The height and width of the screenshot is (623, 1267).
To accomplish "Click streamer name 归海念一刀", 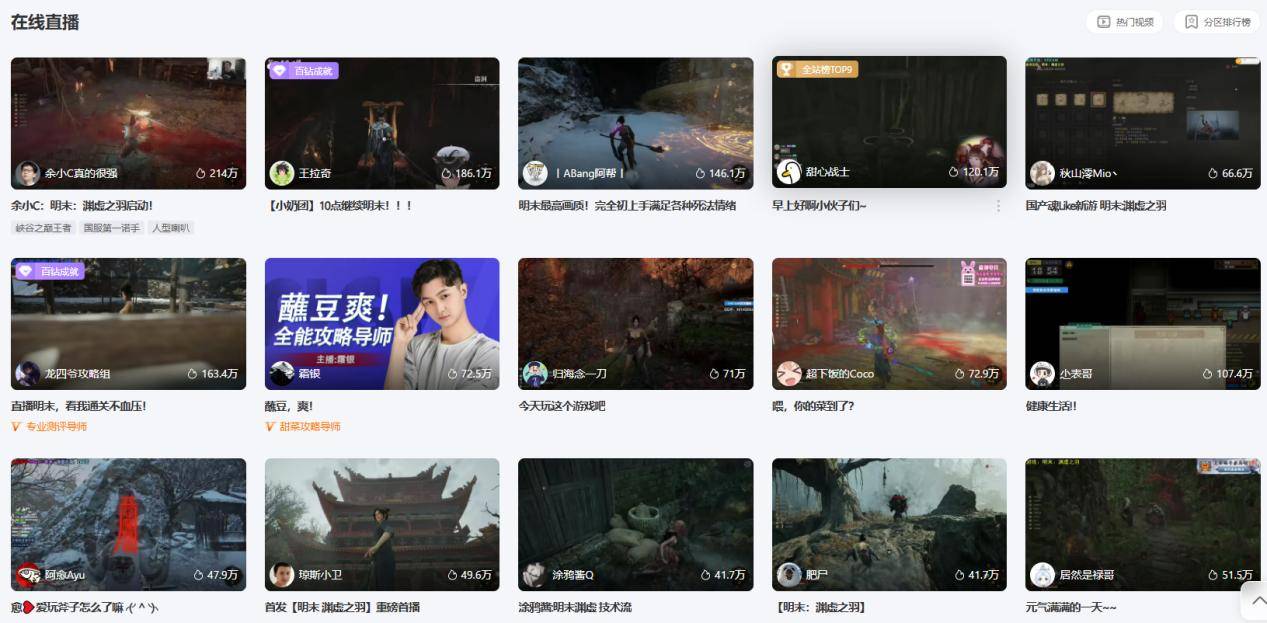I will [580, 374].
